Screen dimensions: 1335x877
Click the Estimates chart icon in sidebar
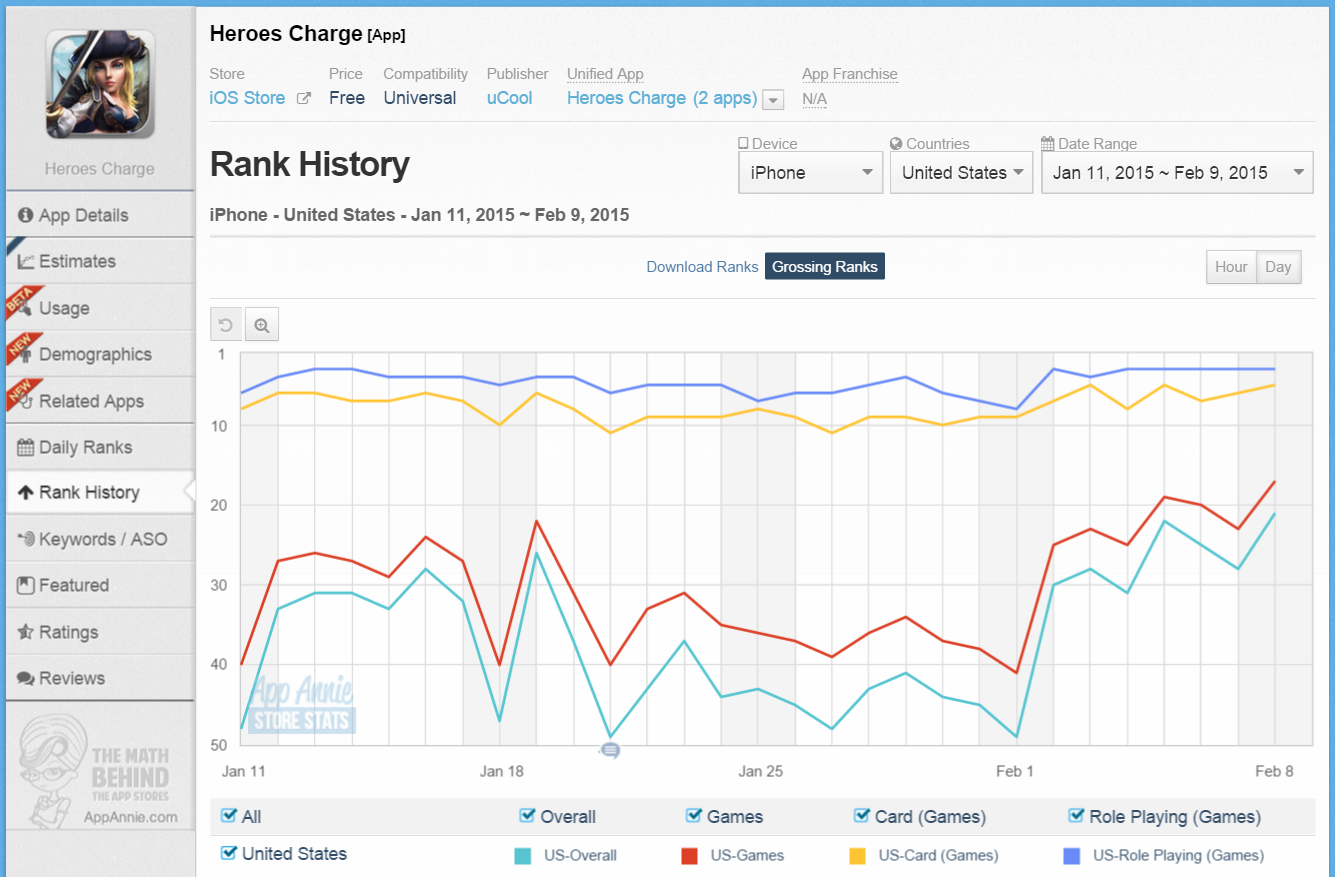coord(26,262)
